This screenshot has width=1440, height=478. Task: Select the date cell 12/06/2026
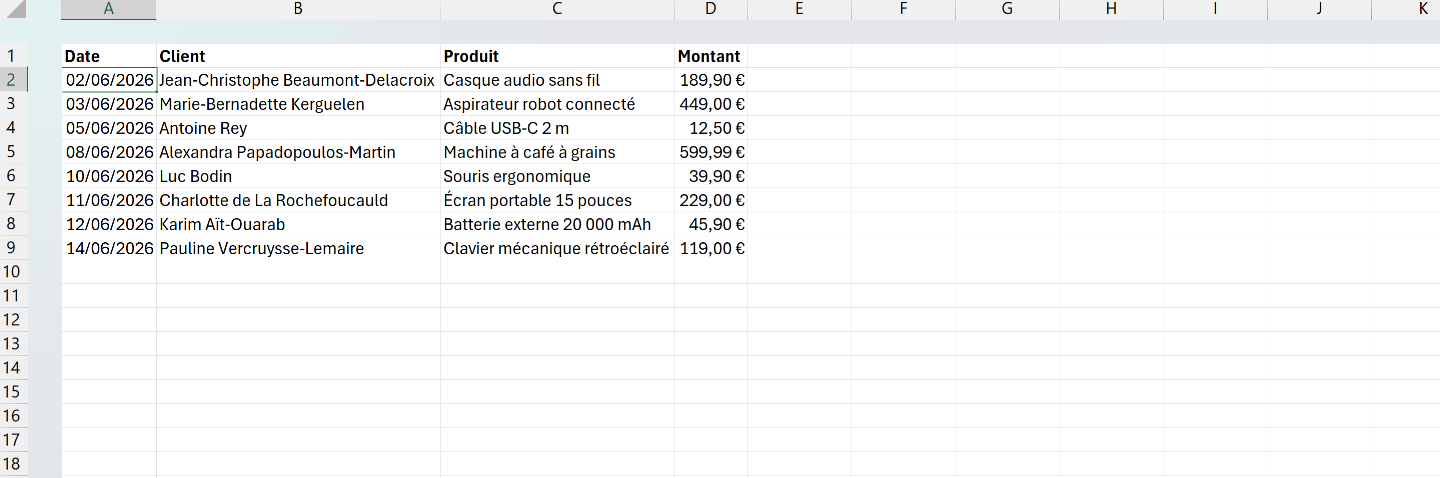109,224
